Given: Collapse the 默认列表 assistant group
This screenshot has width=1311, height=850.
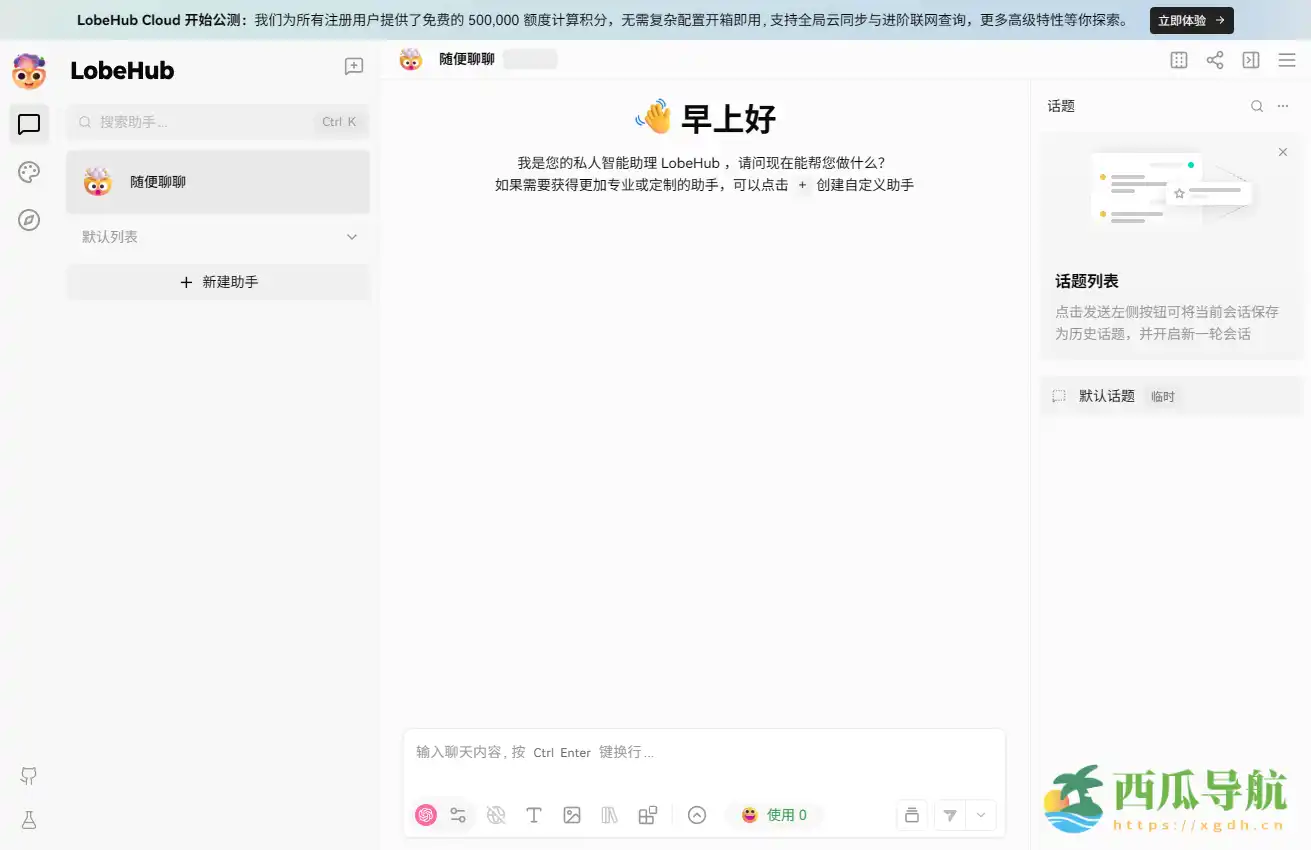Looking at the screenshot, I should pos(351,237).
